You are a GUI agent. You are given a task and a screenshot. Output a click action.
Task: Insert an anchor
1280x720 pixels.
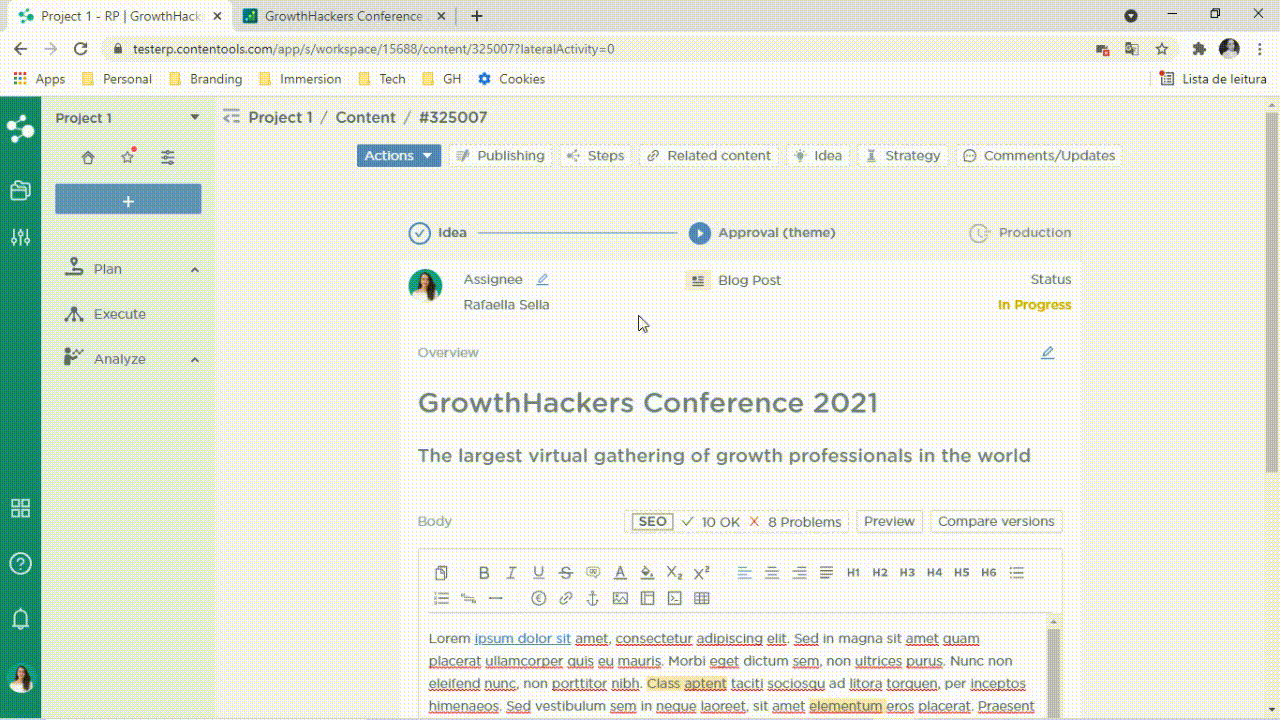(x=592, y=598)
